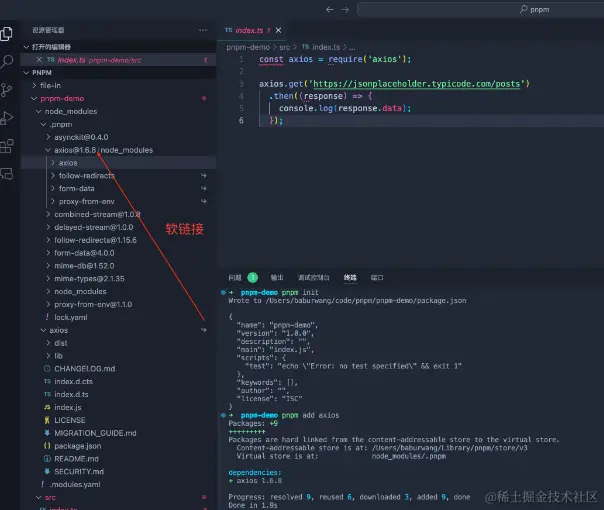Image resolution: width=604 pixels, height=510 pixels.
Task: Expand the delayed-stream@1.0.0 folder
Action: point(118,227)
